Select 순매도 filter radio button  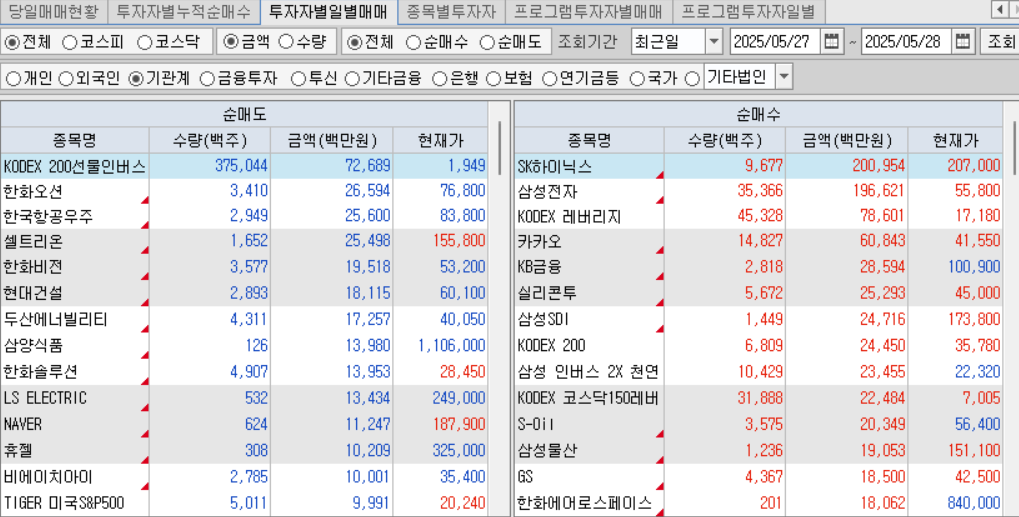coord(487,42)
